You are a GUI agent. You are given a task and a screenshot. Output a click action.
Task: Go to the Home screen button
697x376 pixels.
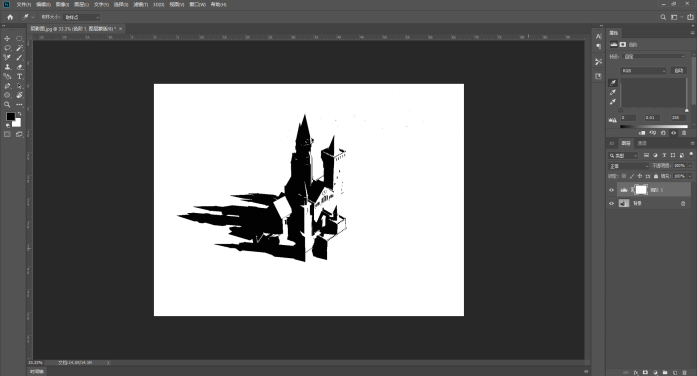(10, 17)
